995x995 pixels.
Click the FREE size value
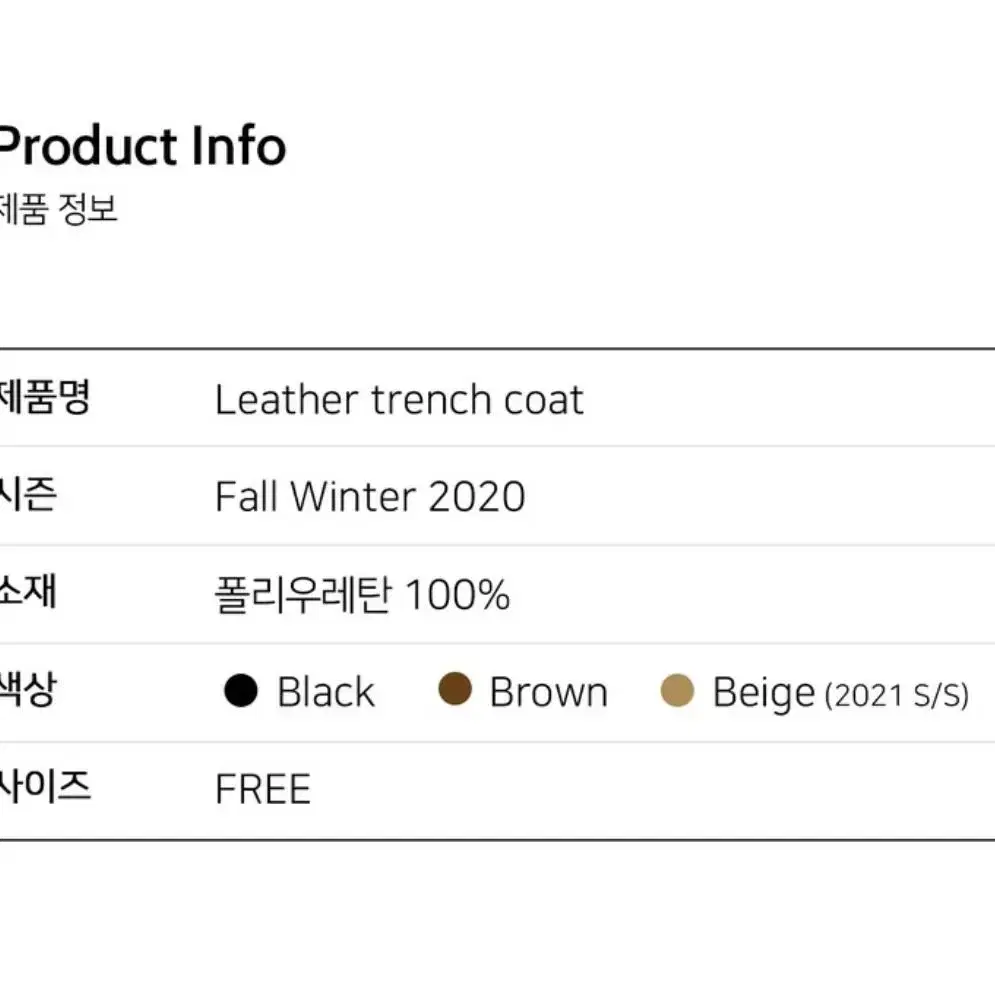coord(263,789)
